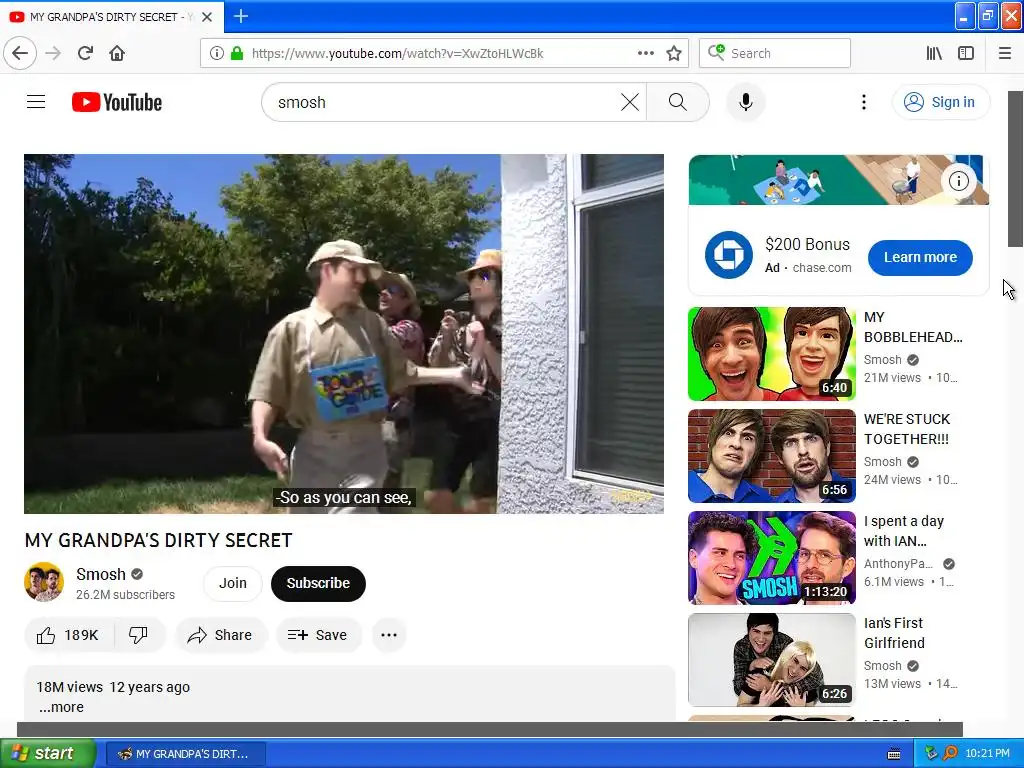Screen dimensions: 1024x768
Task: Click Learn more on Chase ad
Action: [920, 257]
